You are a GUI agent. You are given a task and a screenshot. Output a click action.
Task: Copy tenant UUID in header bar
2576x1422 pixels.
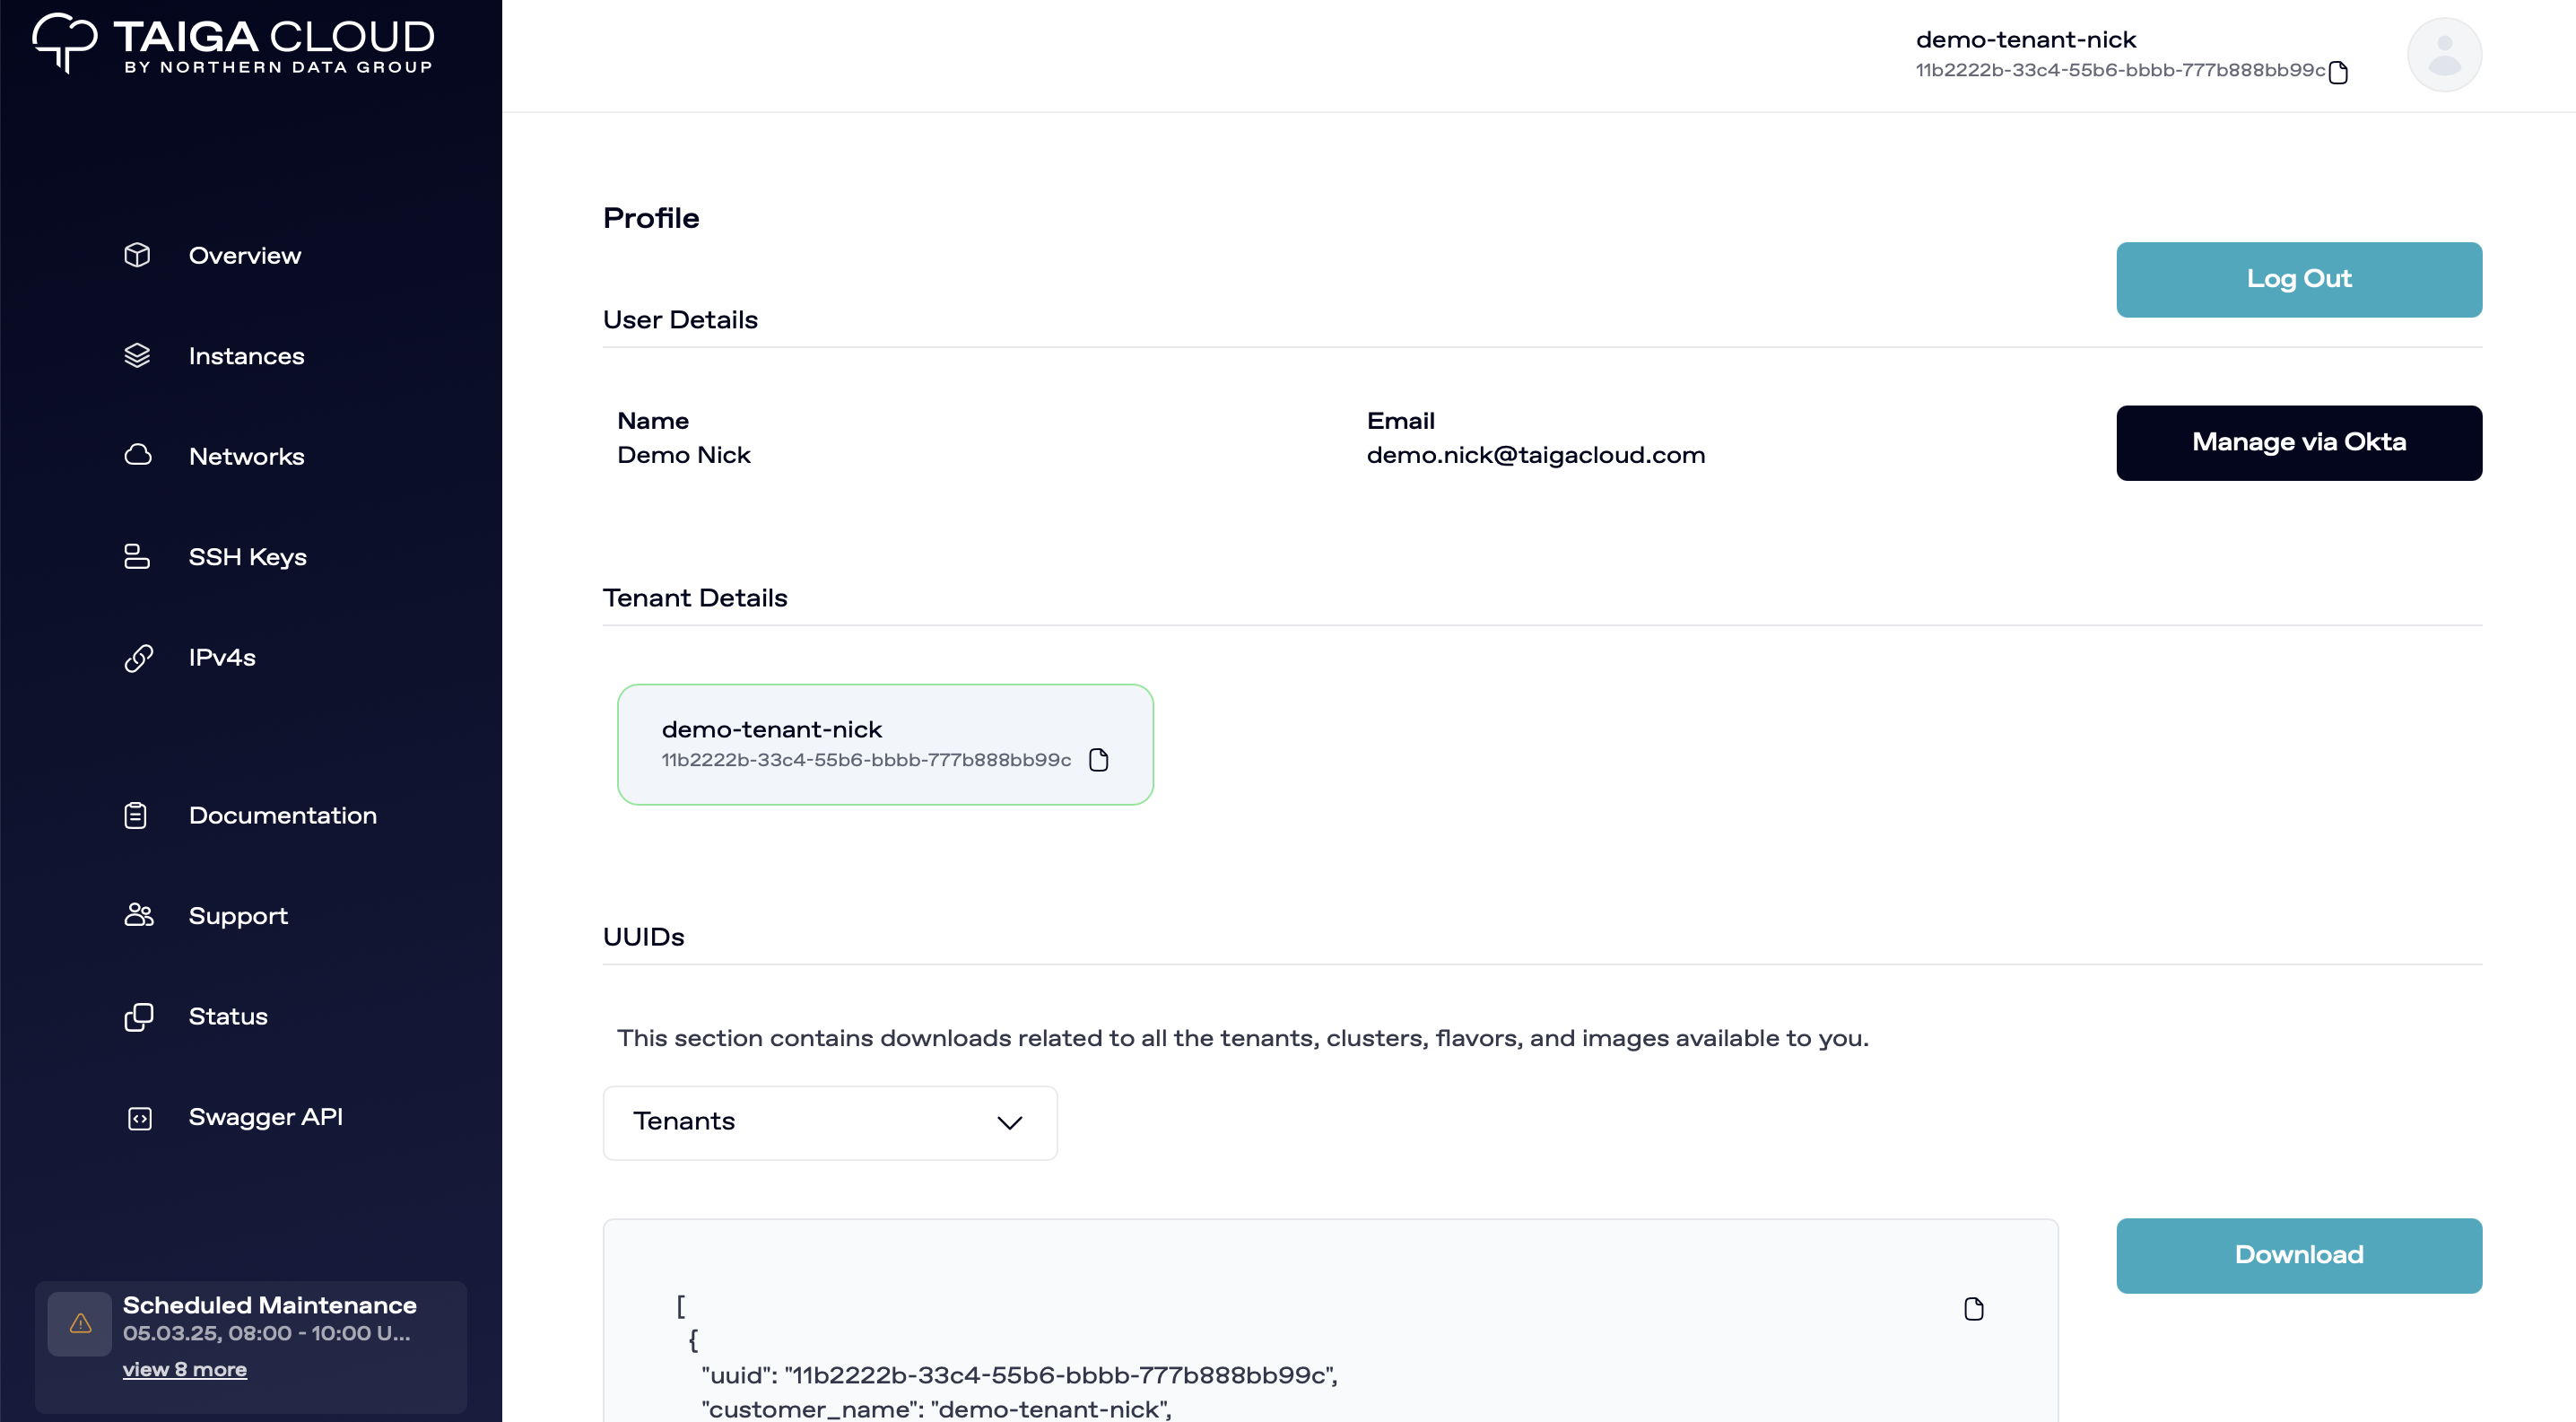point(2338,72)
